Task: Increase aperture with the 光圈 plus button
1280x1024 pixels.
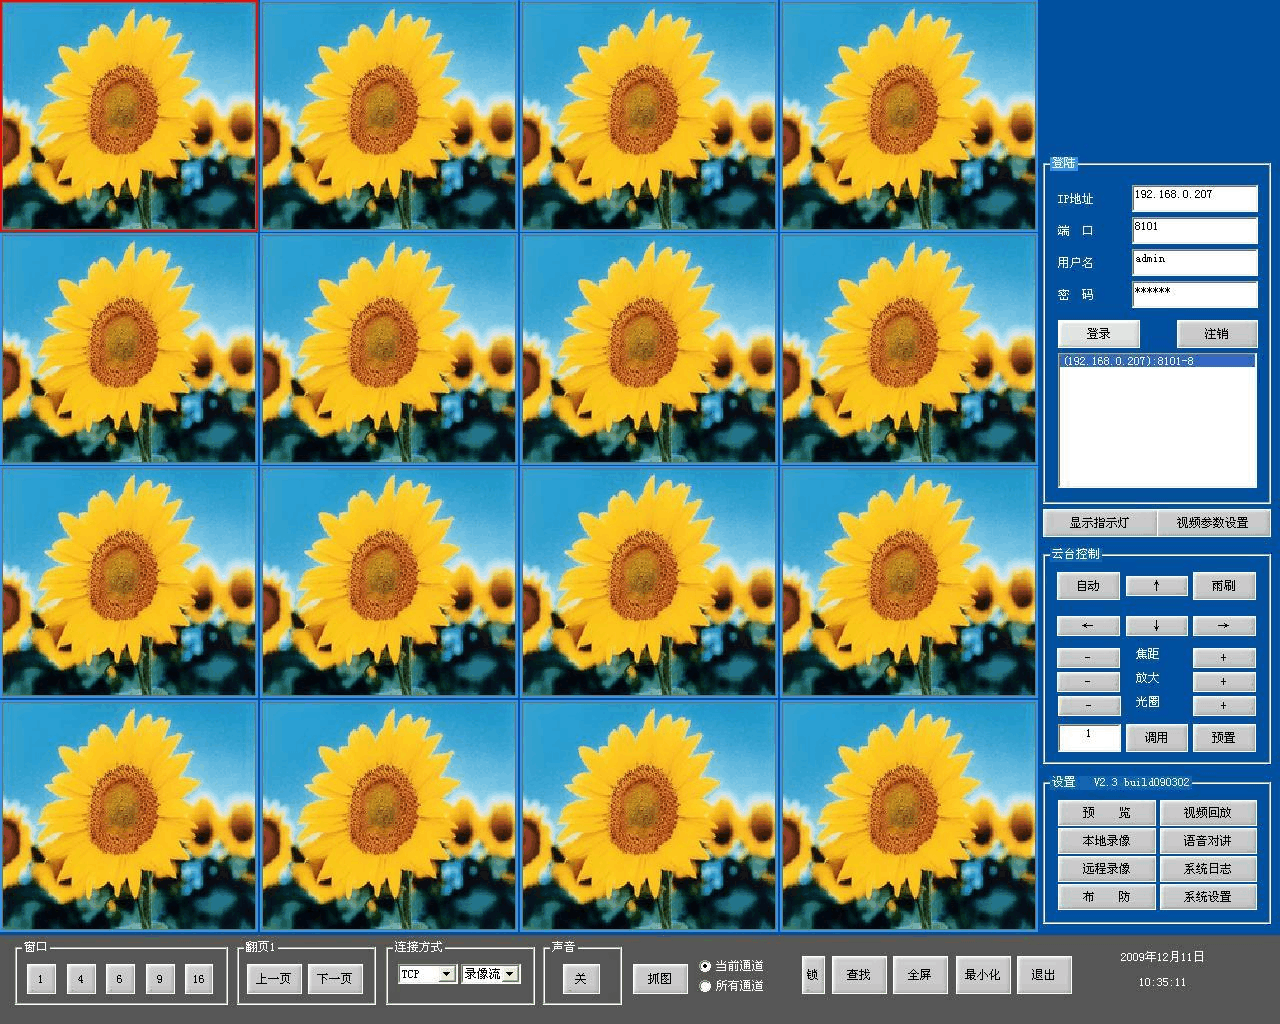Action: [1223, 706]
